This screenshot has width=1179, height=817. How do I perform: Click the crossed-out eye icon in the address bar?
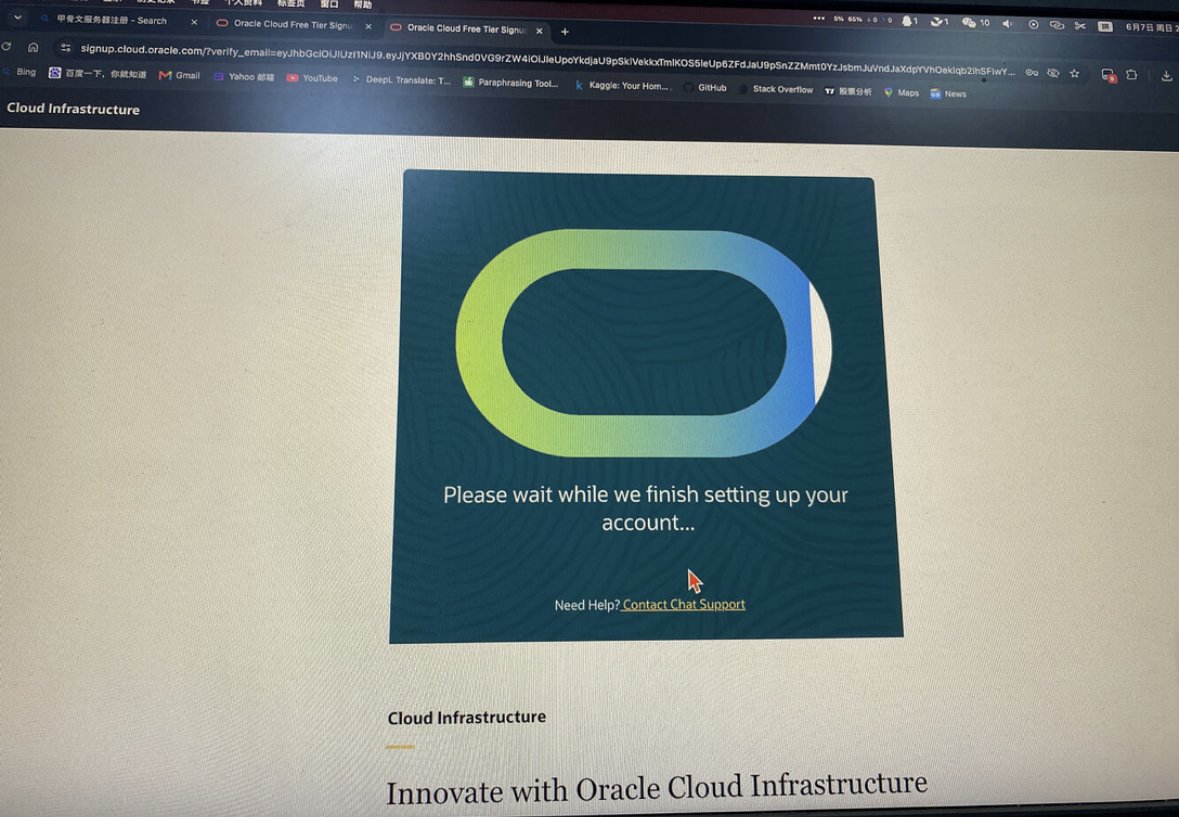click(1053, 73)
